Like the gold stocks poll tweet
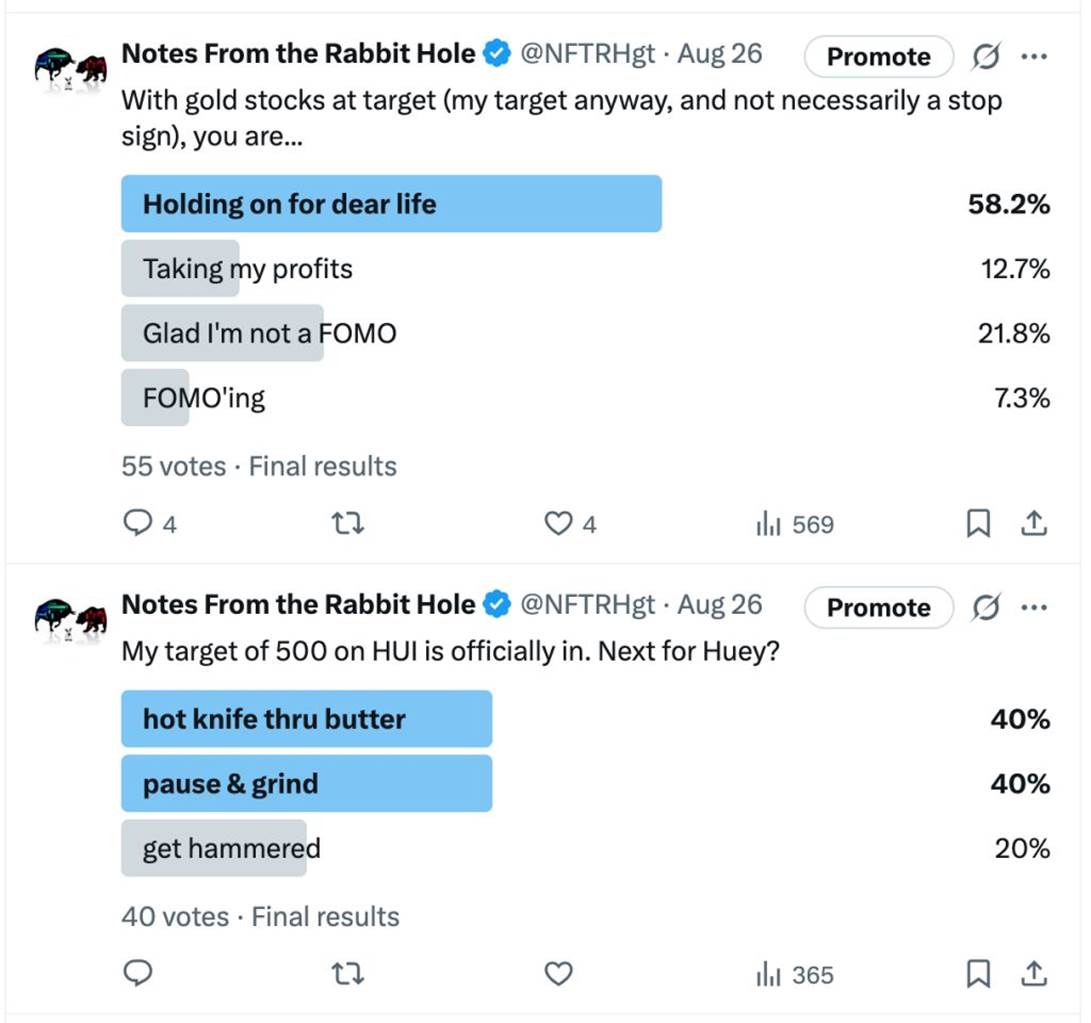The image size is (1091, 1023). [x=558, y=523]
